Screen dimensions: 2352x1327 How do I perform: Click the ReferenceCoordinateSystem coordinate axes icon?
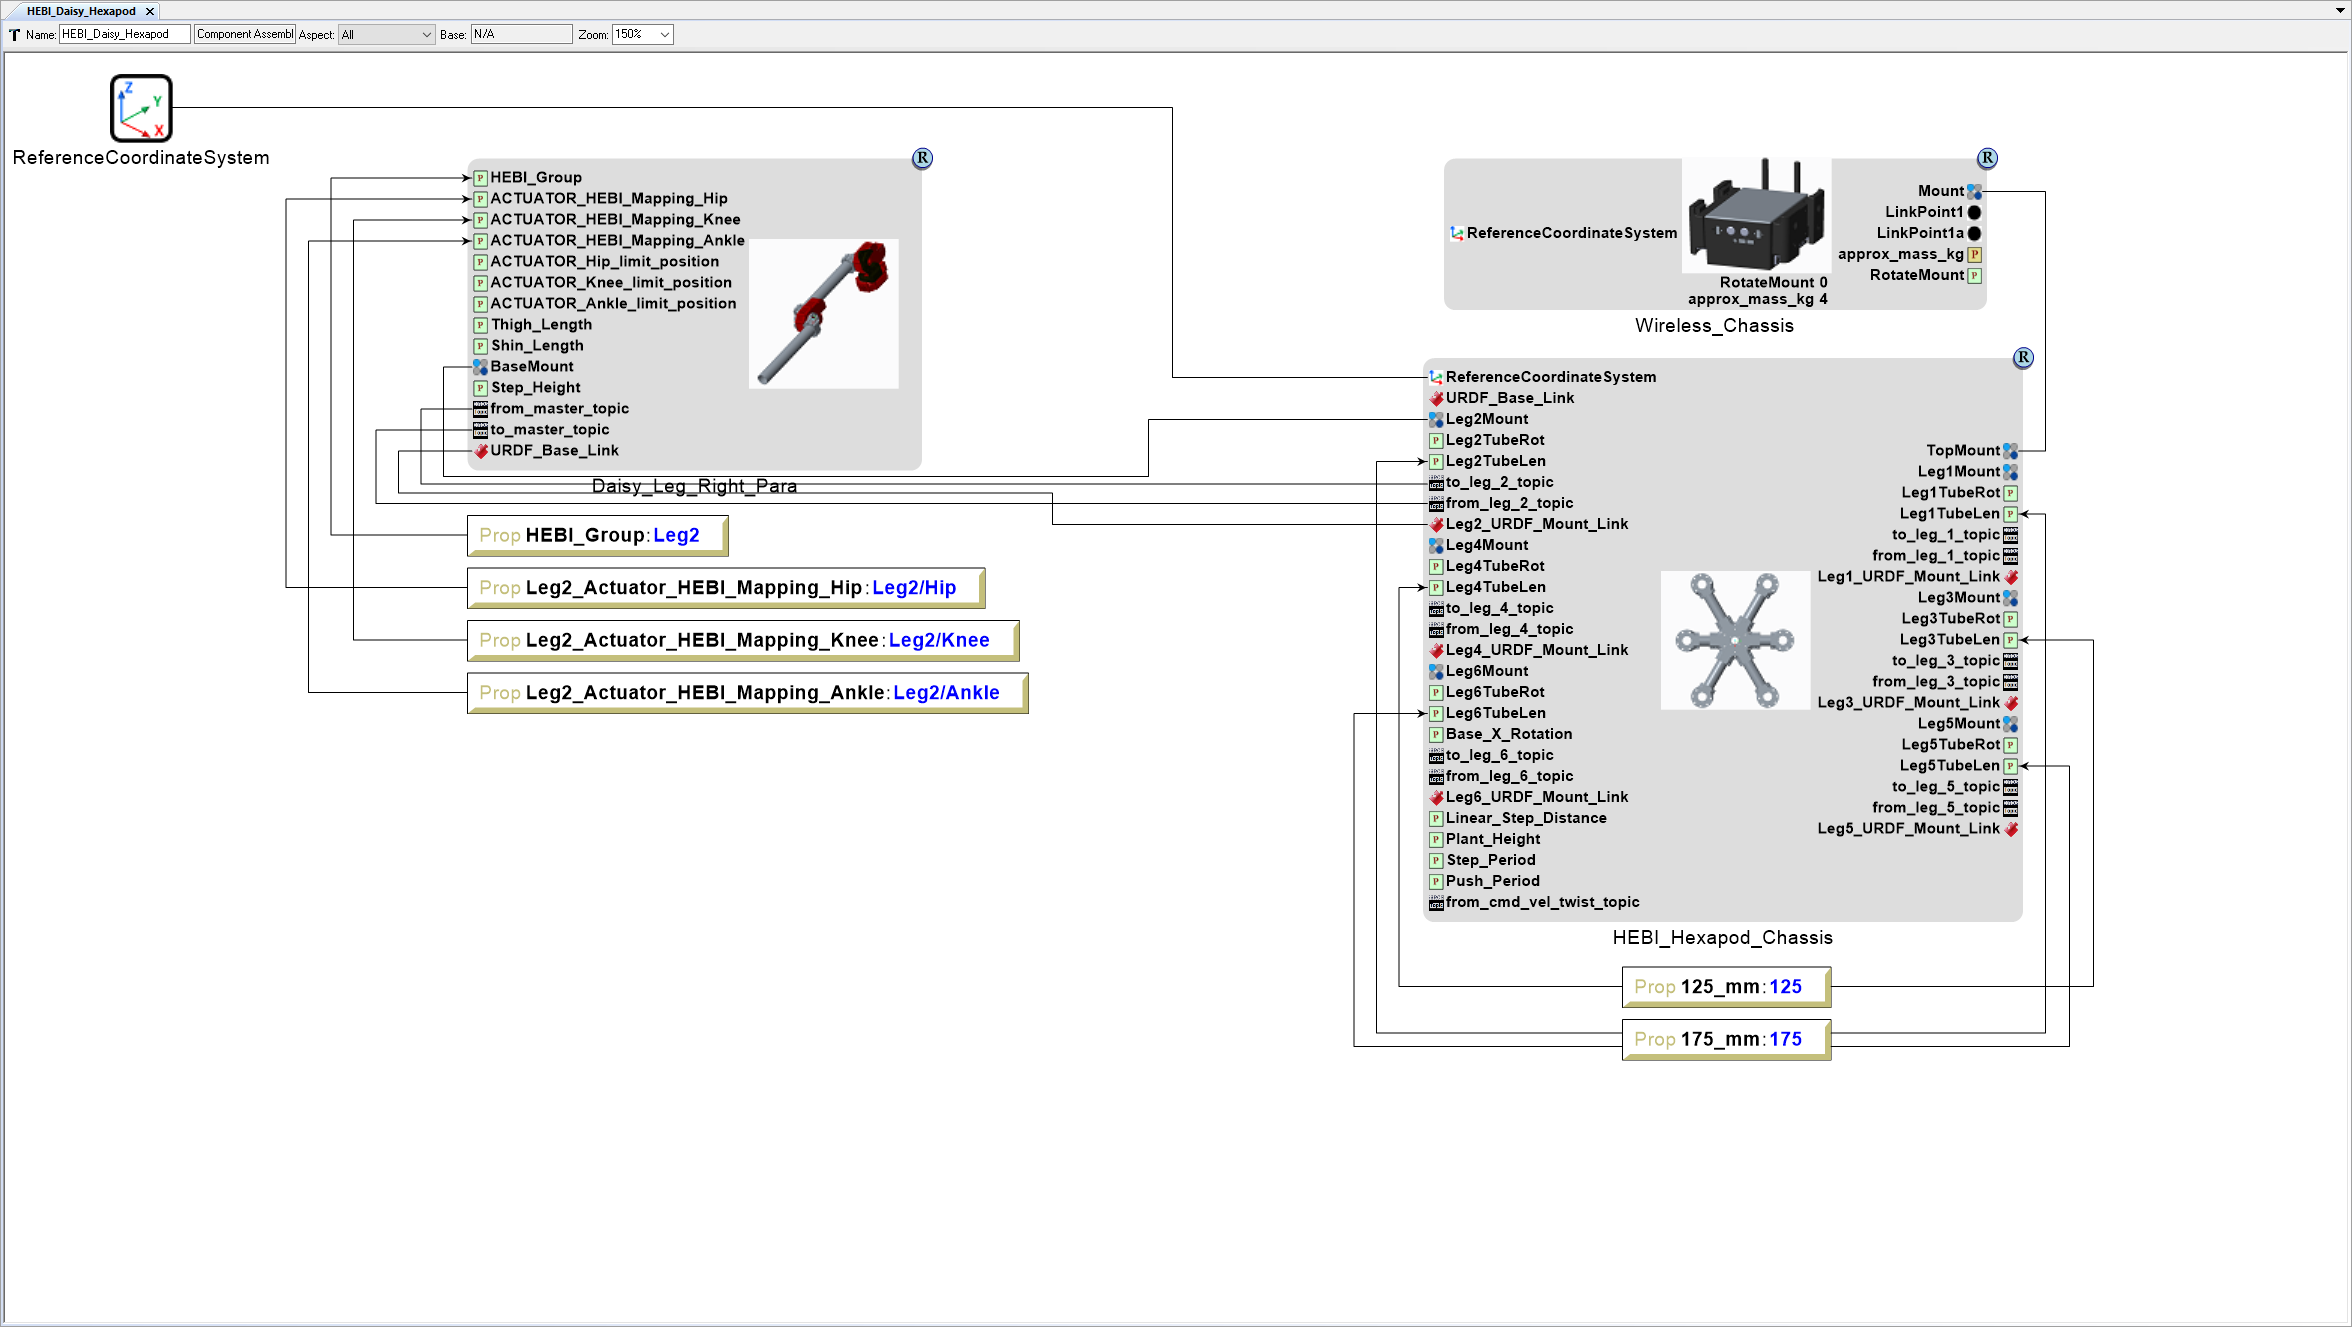[139, 108]
